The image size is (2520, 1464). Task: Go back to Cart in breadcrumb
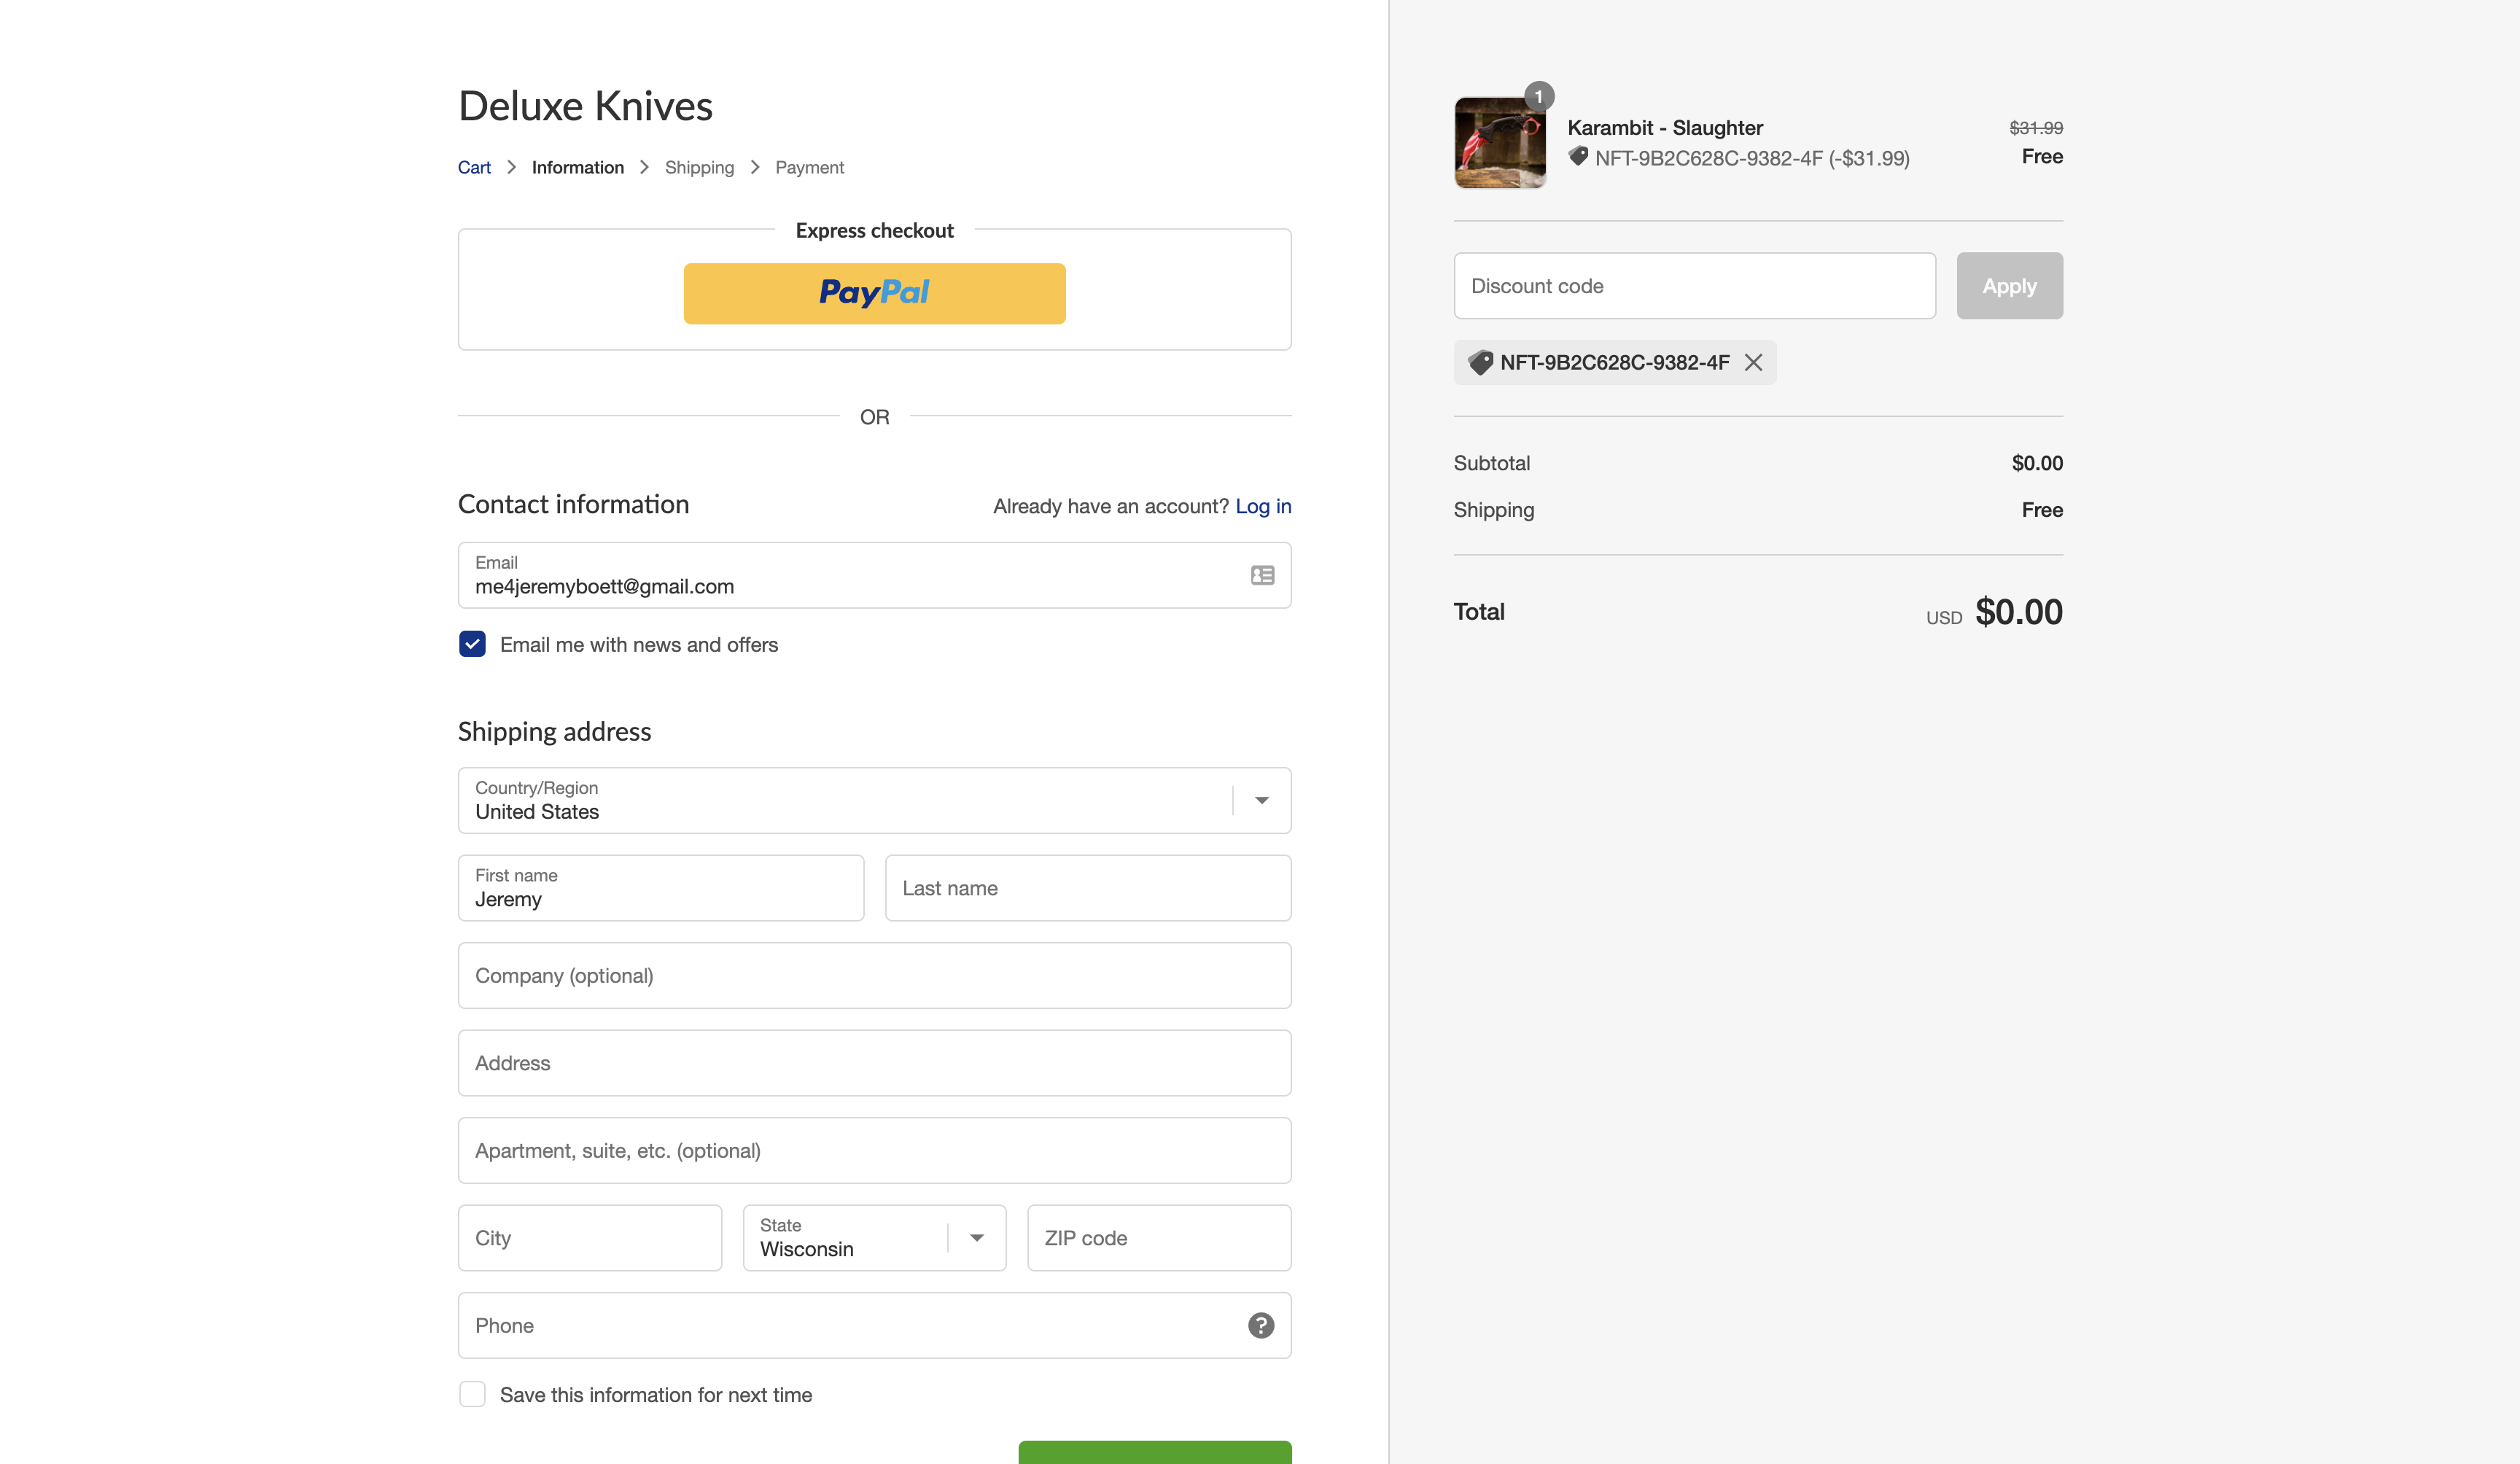pyautogui.click(x=474, y=167)
